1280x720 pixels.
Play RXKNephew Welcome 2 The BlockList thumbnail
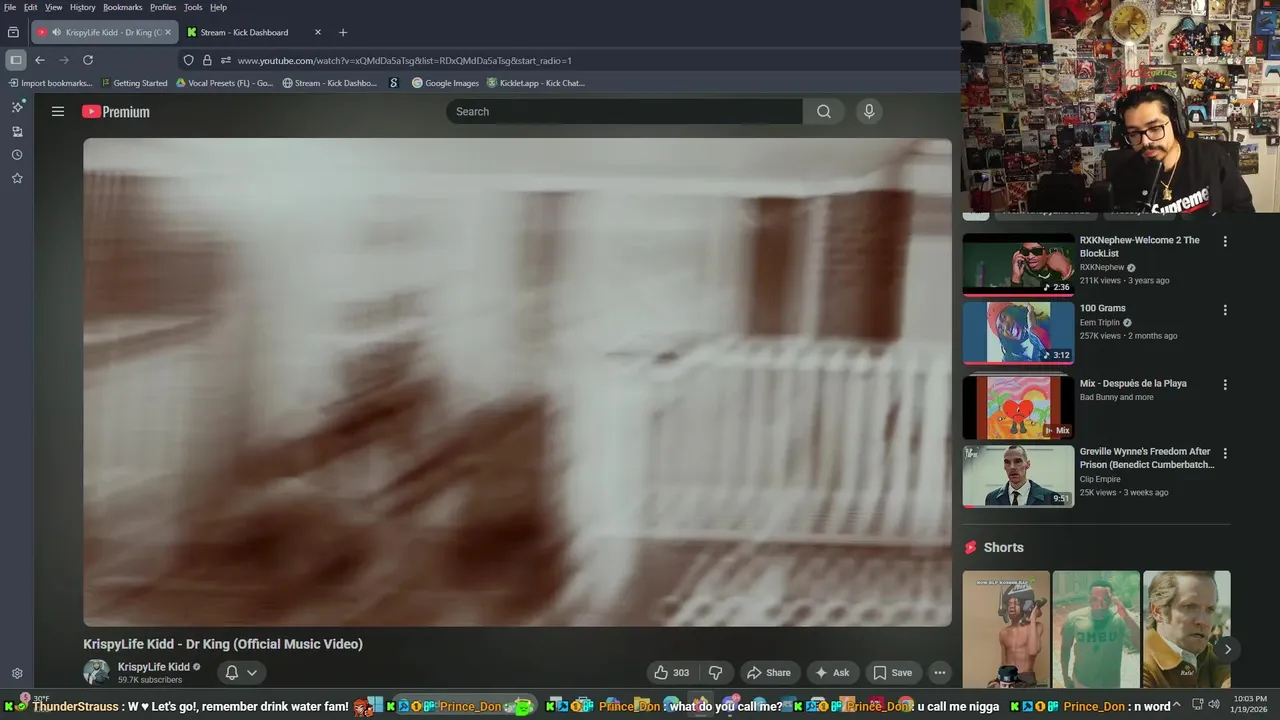[1018, 264]
